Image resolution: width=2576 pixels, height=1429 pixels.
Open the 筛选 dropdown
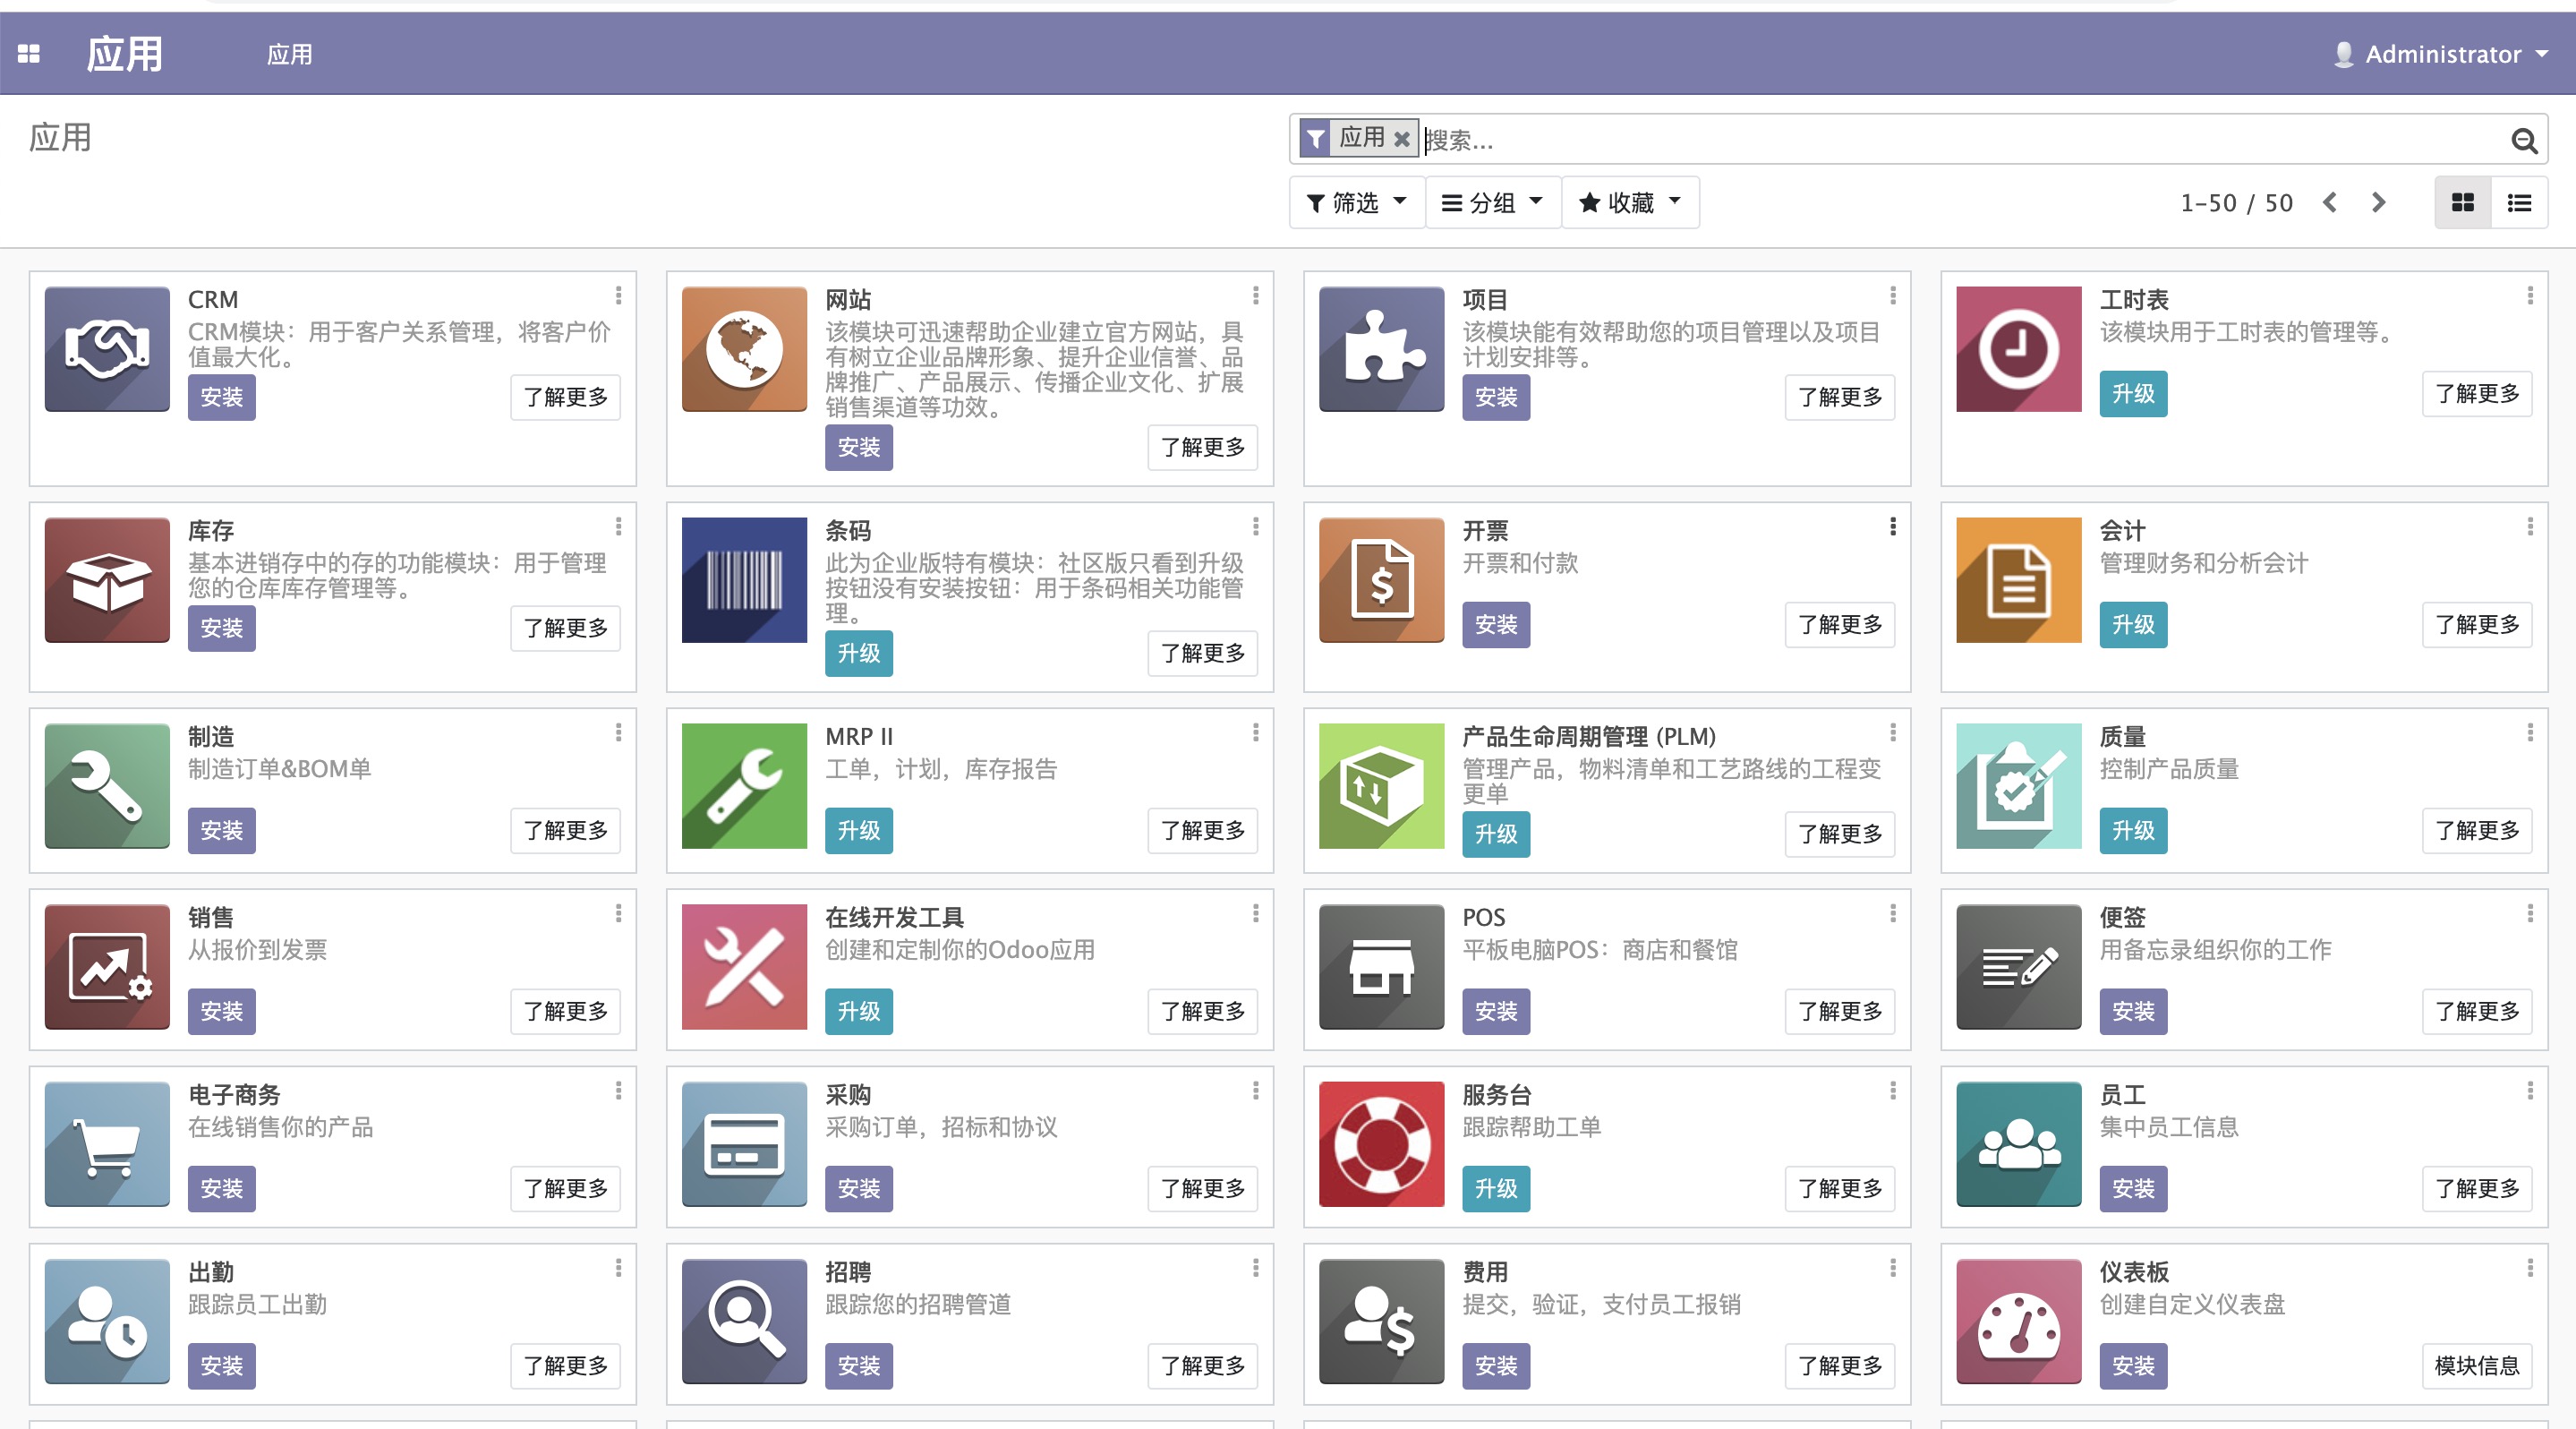(1356, 202)
